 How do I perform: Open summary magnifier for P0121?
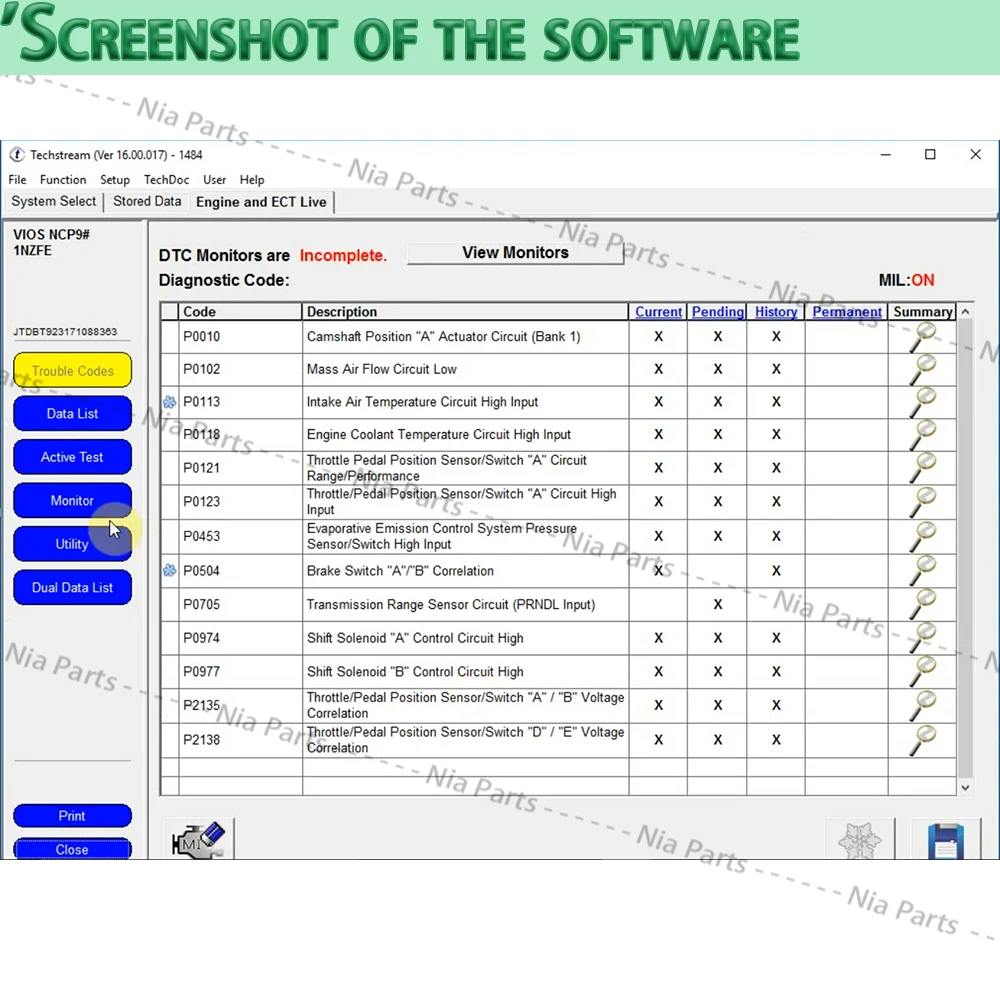922,468
